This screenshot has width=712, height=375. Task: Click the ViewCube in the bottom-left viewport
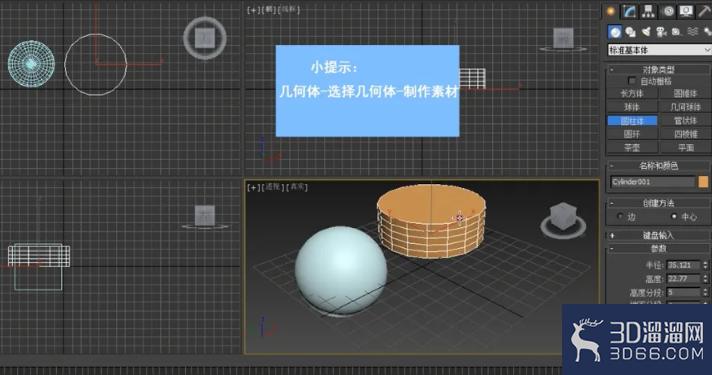205,217
